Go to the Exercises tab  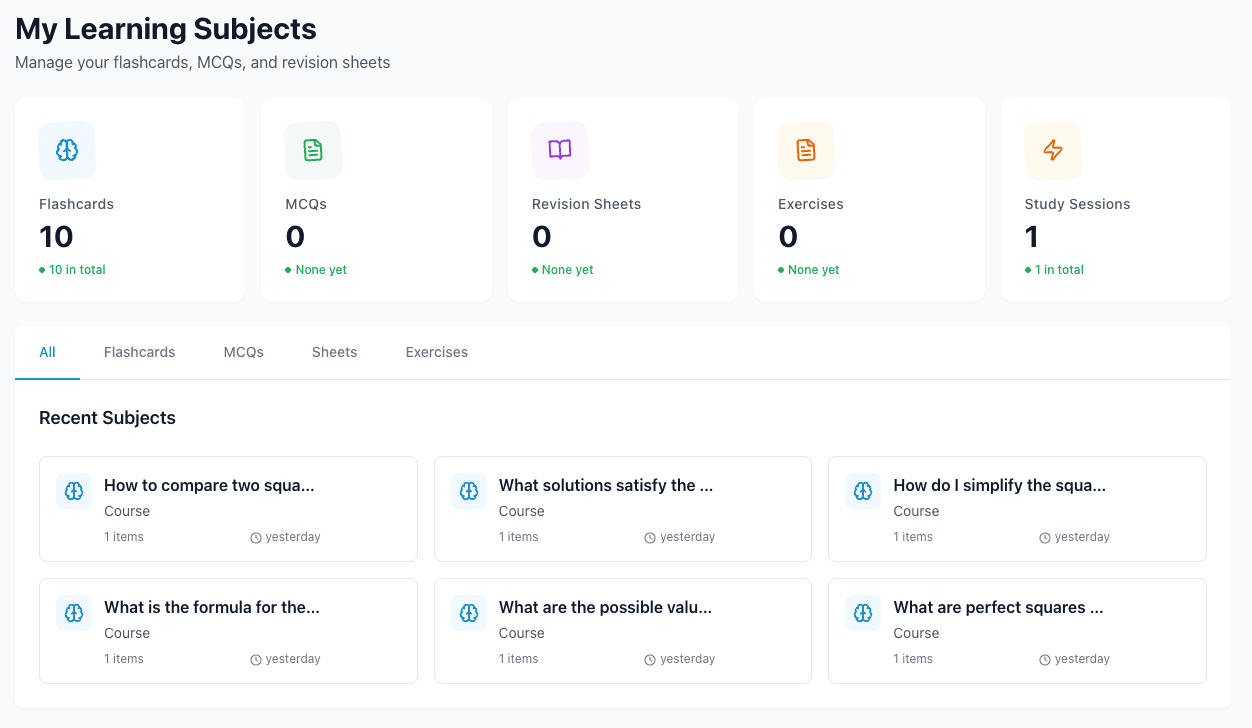[x=436, y=352]
